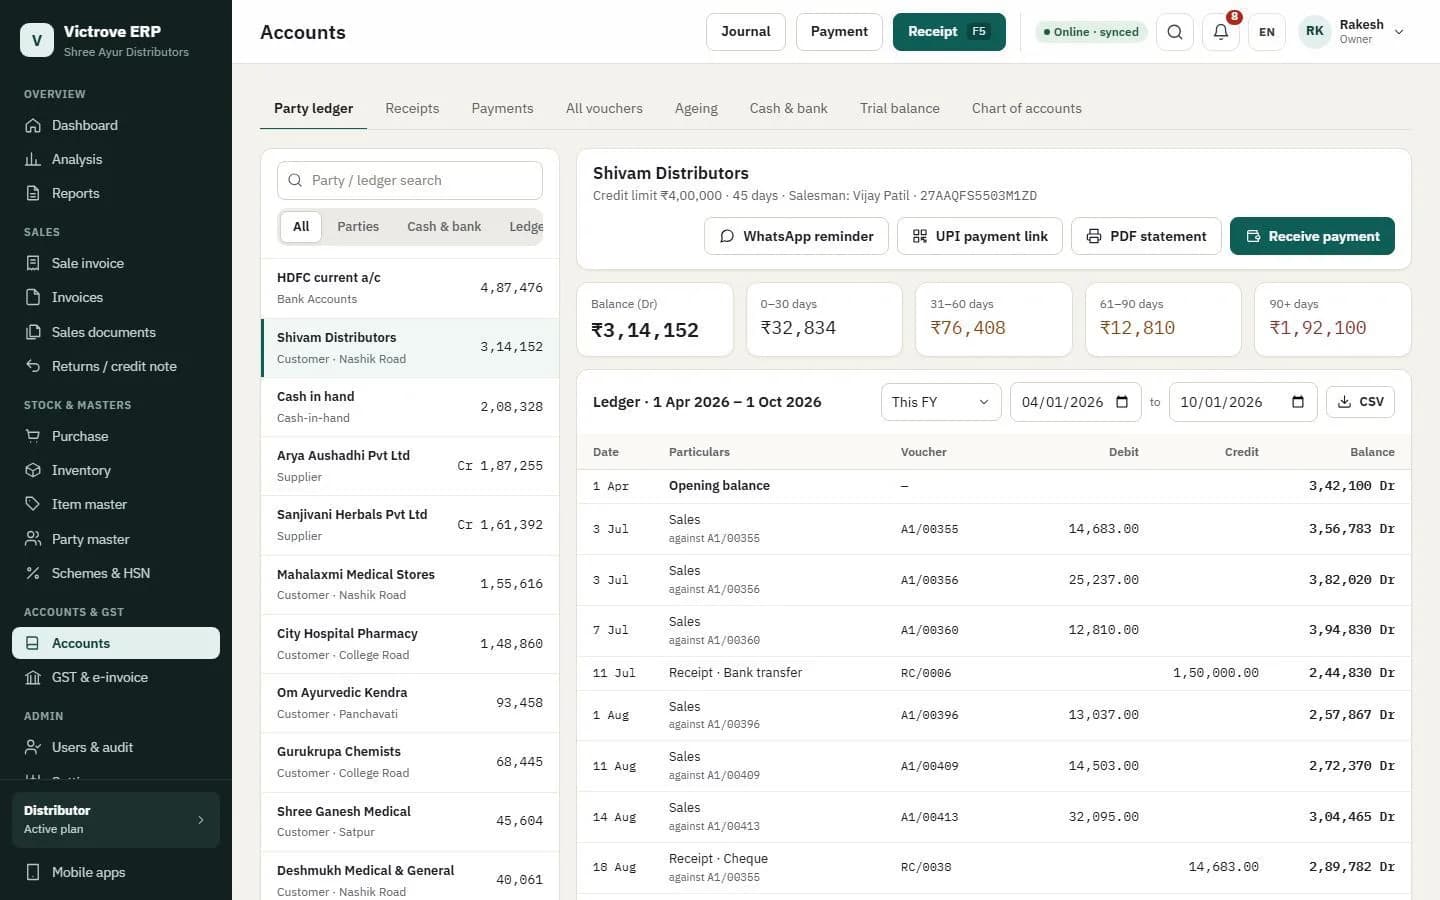Open the Ageing tab
Screen dimensions: 1440x900
pyautogui.click(x=696, y=108)
